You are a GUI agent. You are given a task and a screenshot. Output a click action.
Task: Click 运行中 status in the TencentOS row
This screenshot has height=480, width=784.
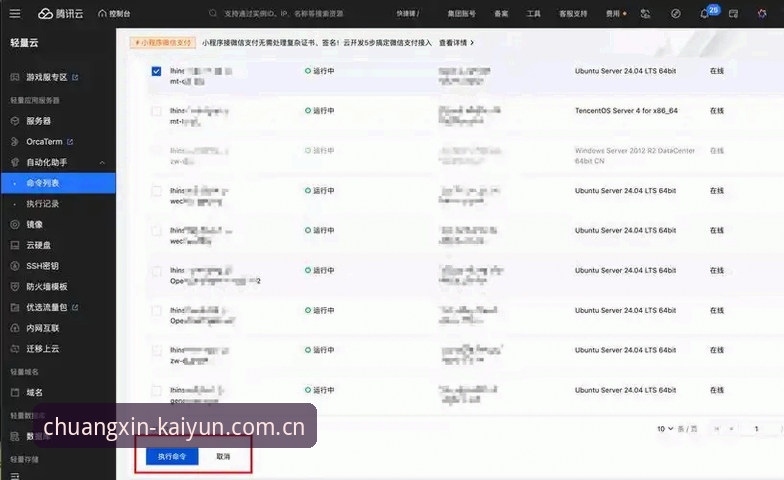point(324,111)
